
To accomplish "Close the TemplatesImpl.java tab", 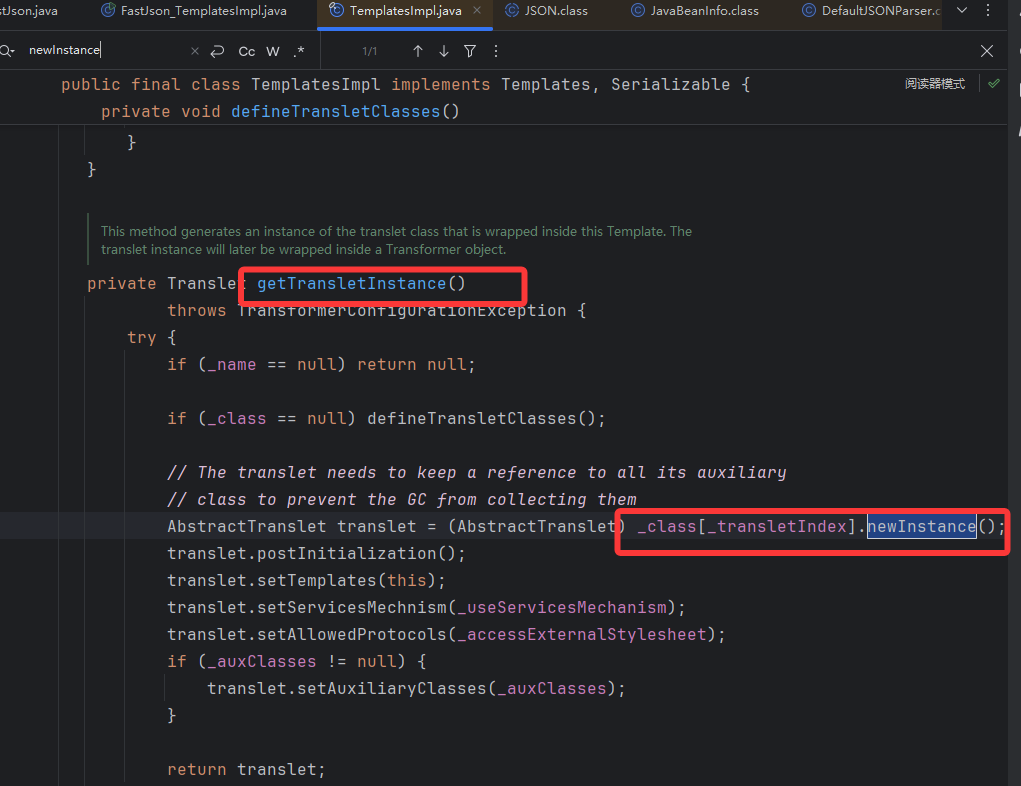I will click(478, 11).
